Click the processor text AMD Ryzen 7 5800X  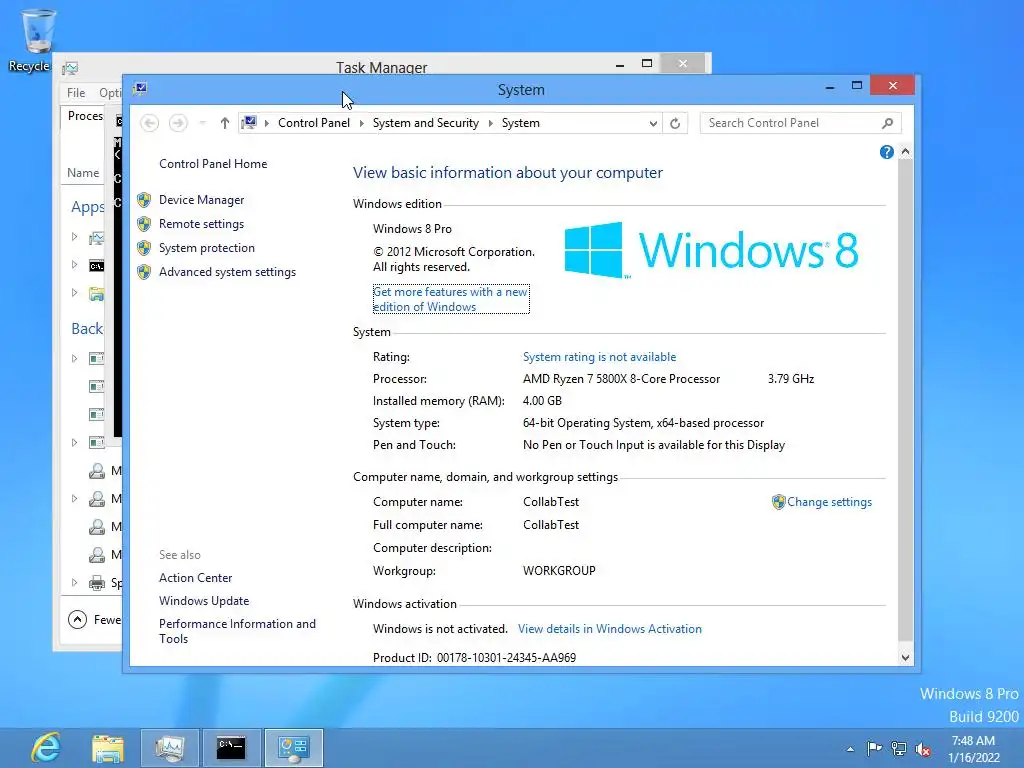pyautogui.click(x=621, y=379)
